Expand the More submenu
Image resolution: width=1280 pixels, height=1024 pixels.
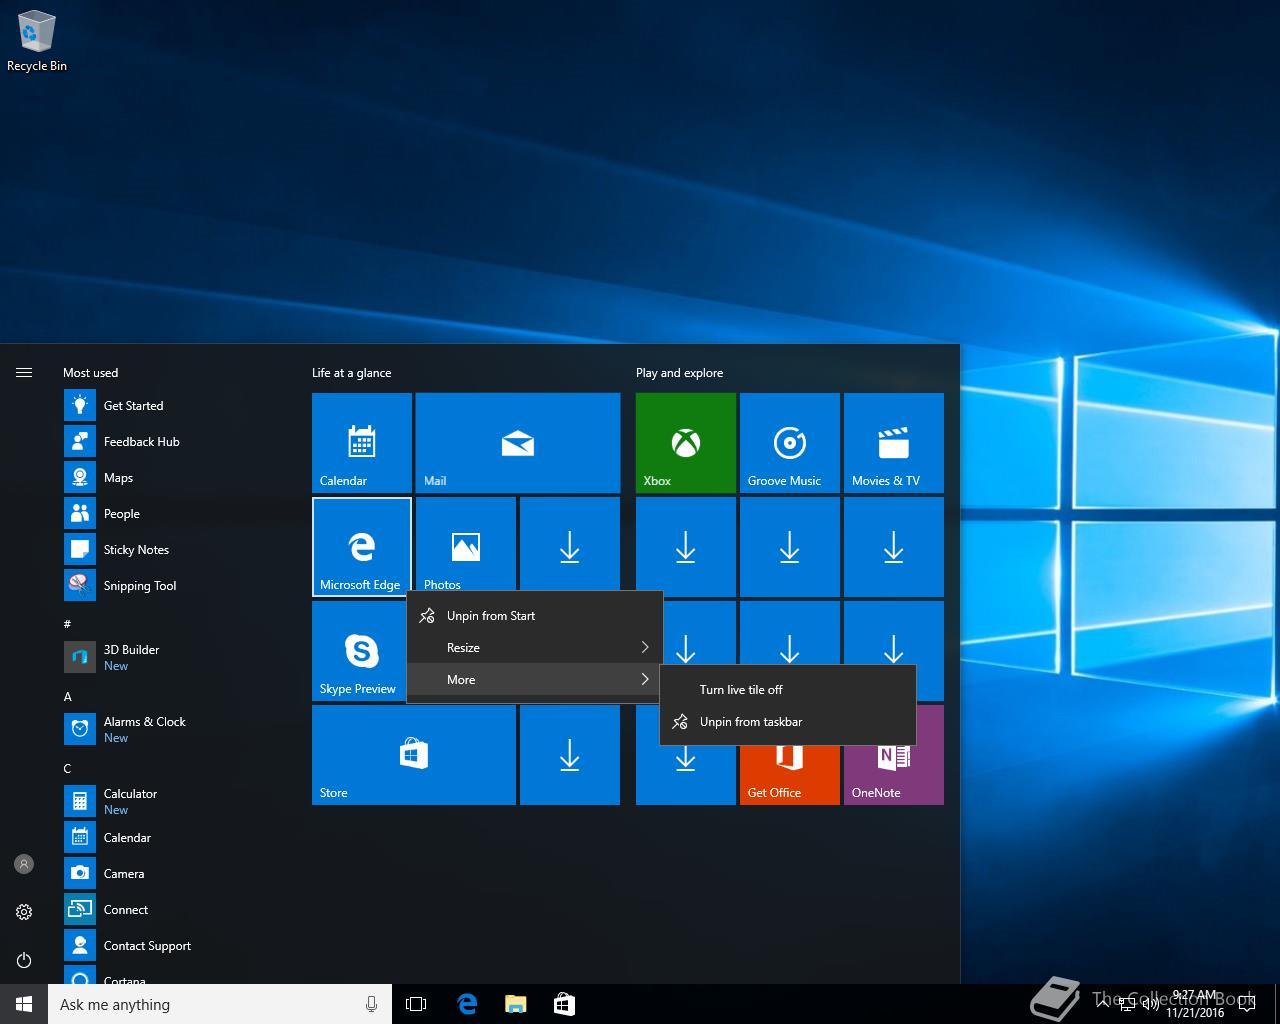click(x=535, y=679)
